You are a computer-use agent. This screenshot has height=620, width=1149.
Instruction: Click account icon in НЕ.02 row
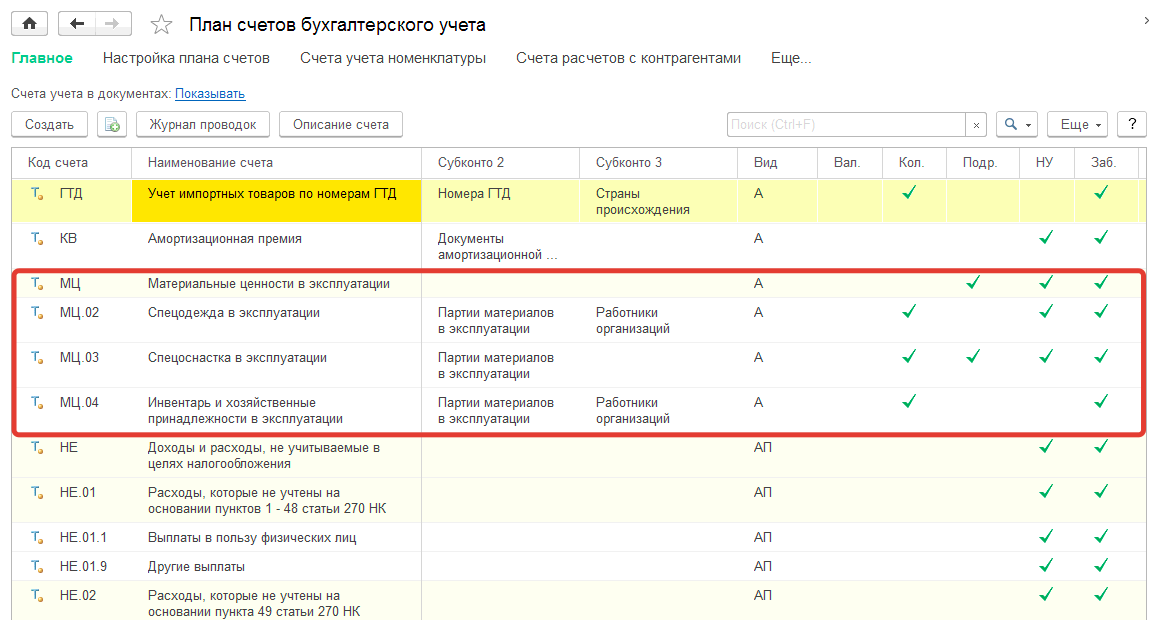pos(37,596)
